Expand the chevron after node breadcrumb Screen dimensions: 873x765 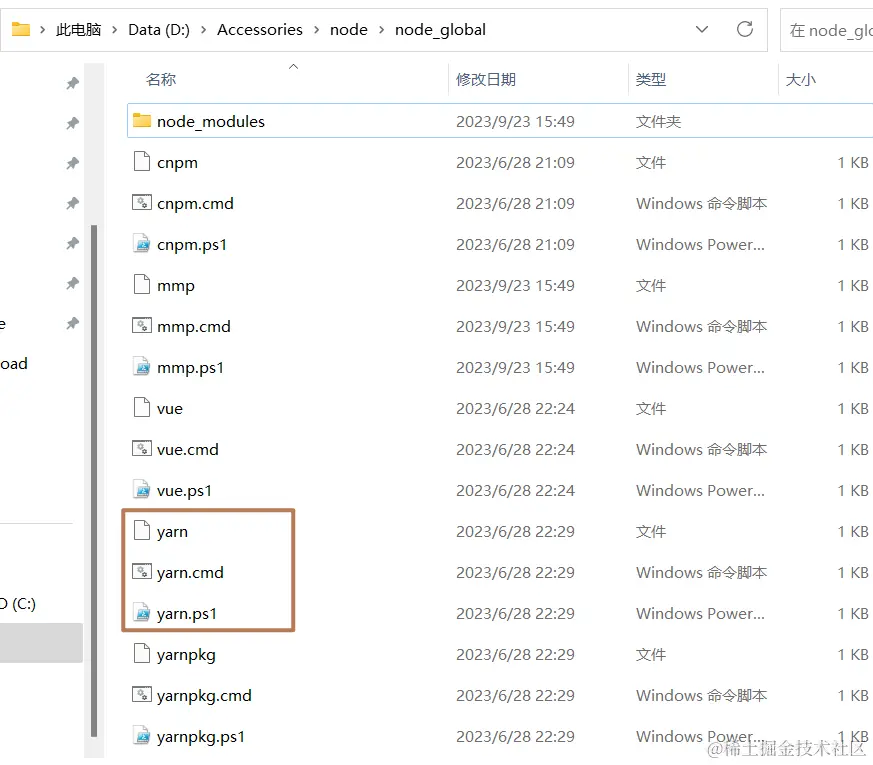(x=382, y=30)
